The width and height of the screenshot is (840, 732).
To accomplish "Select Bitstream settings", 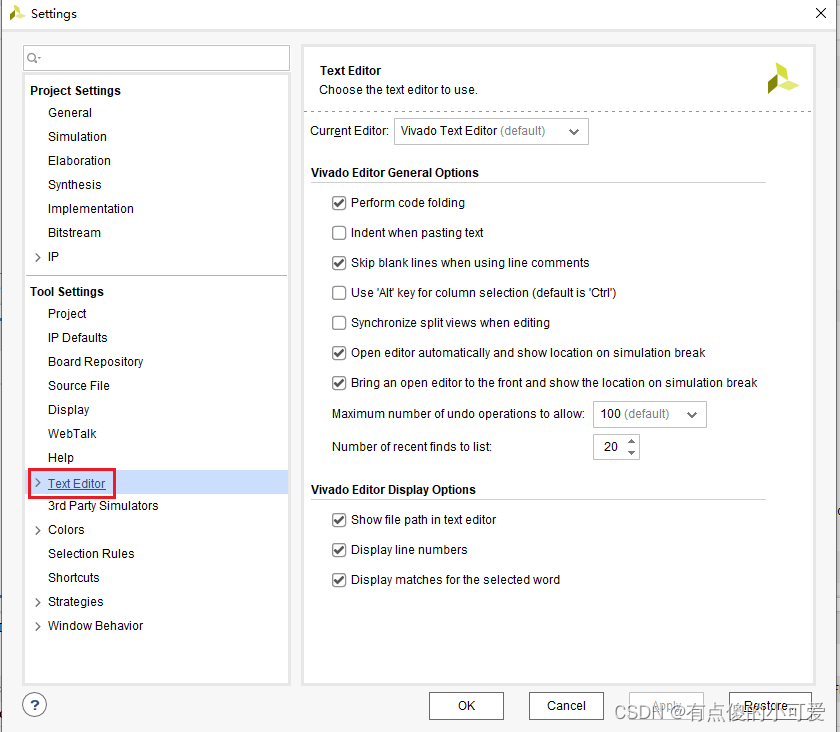I will click(74, 233).
